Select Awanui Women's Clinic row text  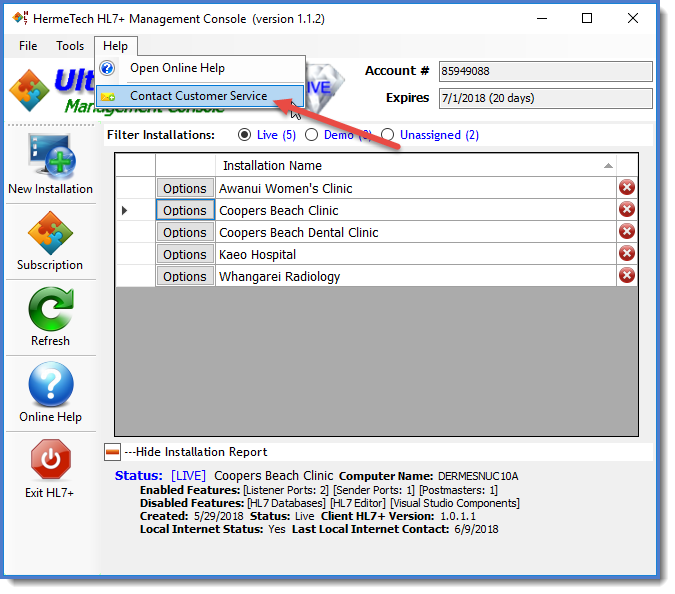click(x=286, y=189)
